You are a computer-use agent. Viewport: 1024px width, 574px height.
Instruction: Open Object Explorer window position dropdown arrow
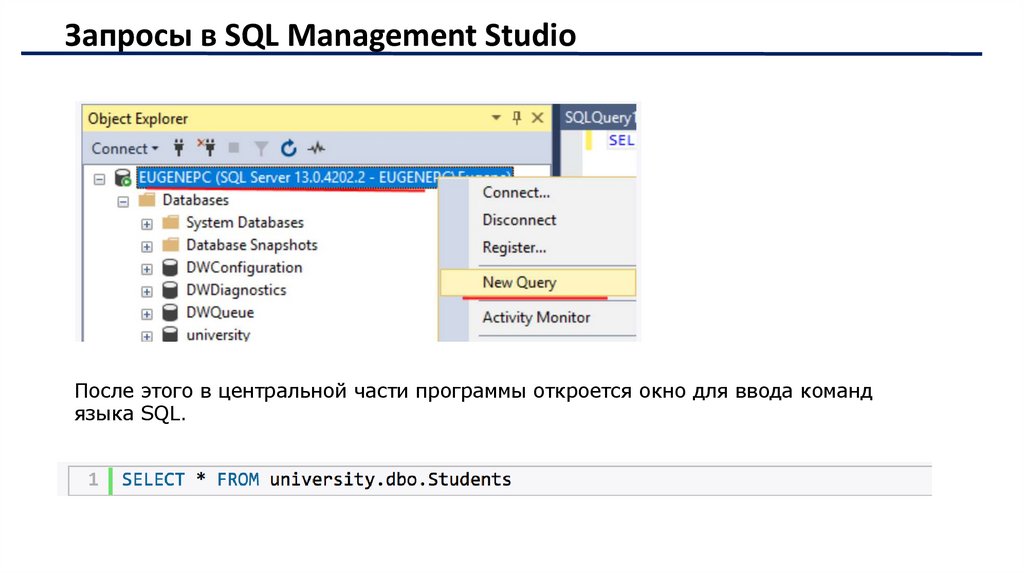tap(496, 118)
